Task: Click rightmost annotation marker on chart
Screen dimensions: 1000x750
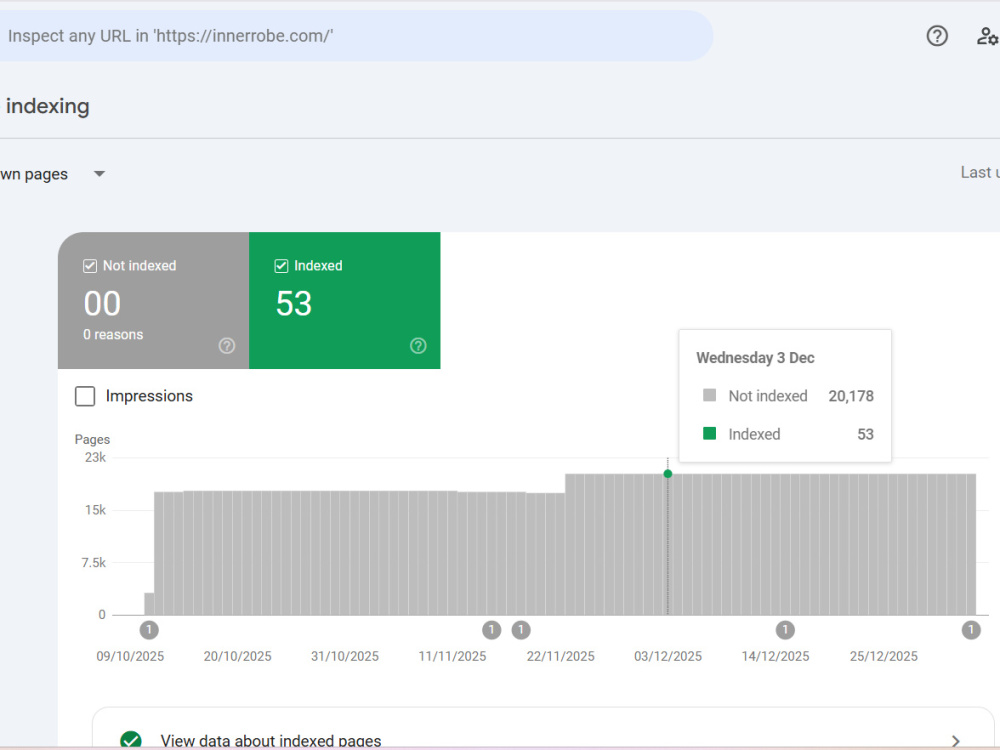Action: [971, 630]
